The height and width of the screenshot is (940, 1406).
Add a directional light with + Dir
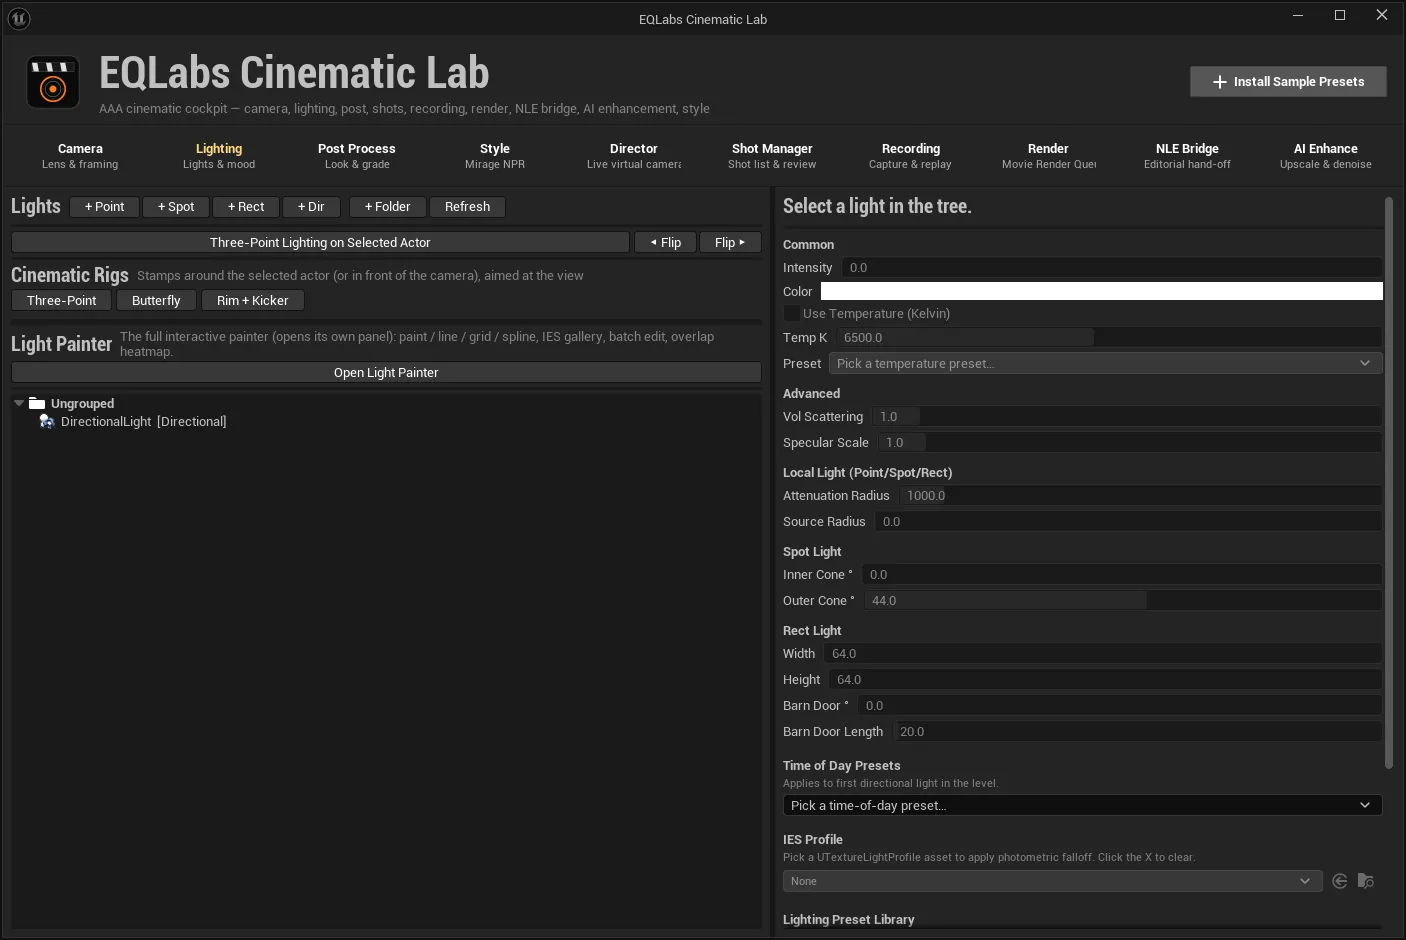point(311,207)
